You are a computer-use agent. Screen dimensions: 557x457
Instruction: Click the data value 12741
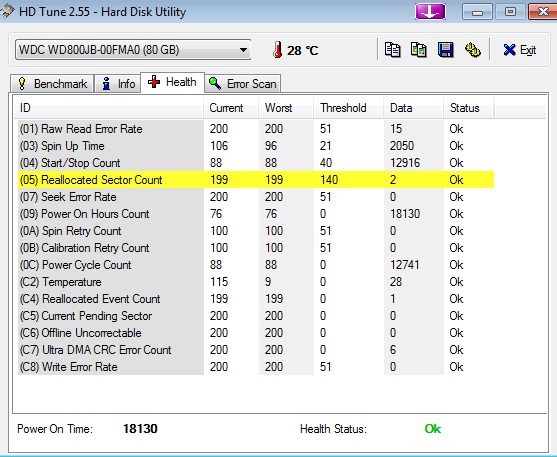click(405, 265)
